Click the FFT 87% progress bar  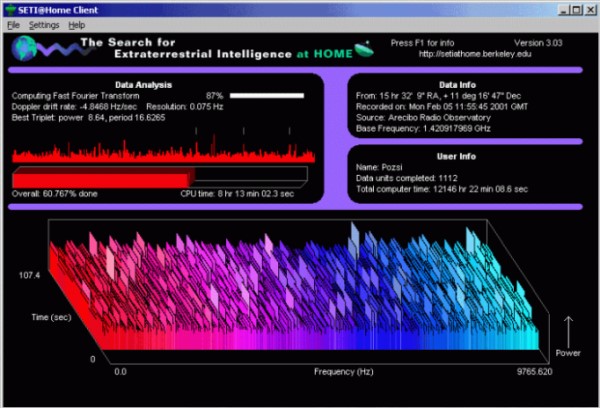click(267, 96)
